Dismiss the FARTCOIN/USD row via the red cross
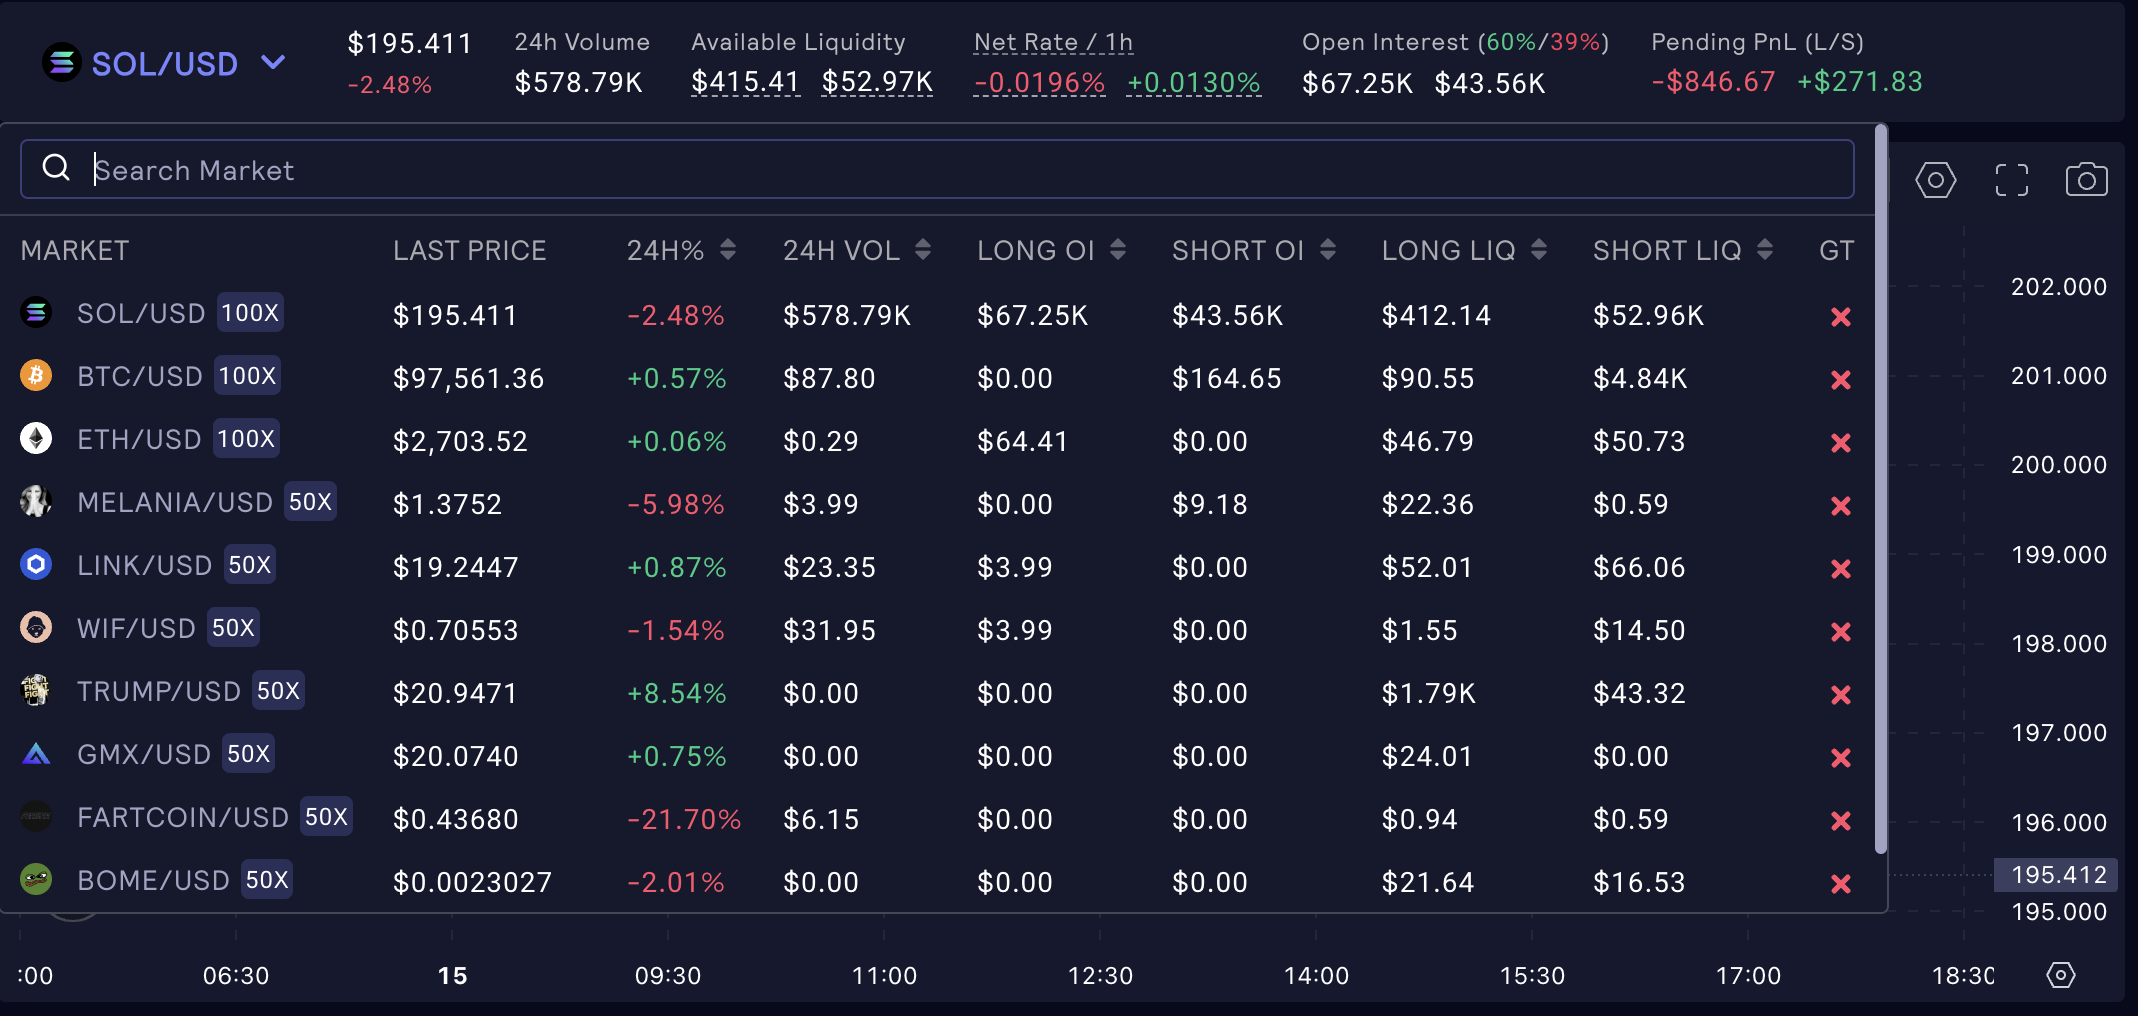Viewport: 2138px width, 1016px height. (x=1841, y=819)
